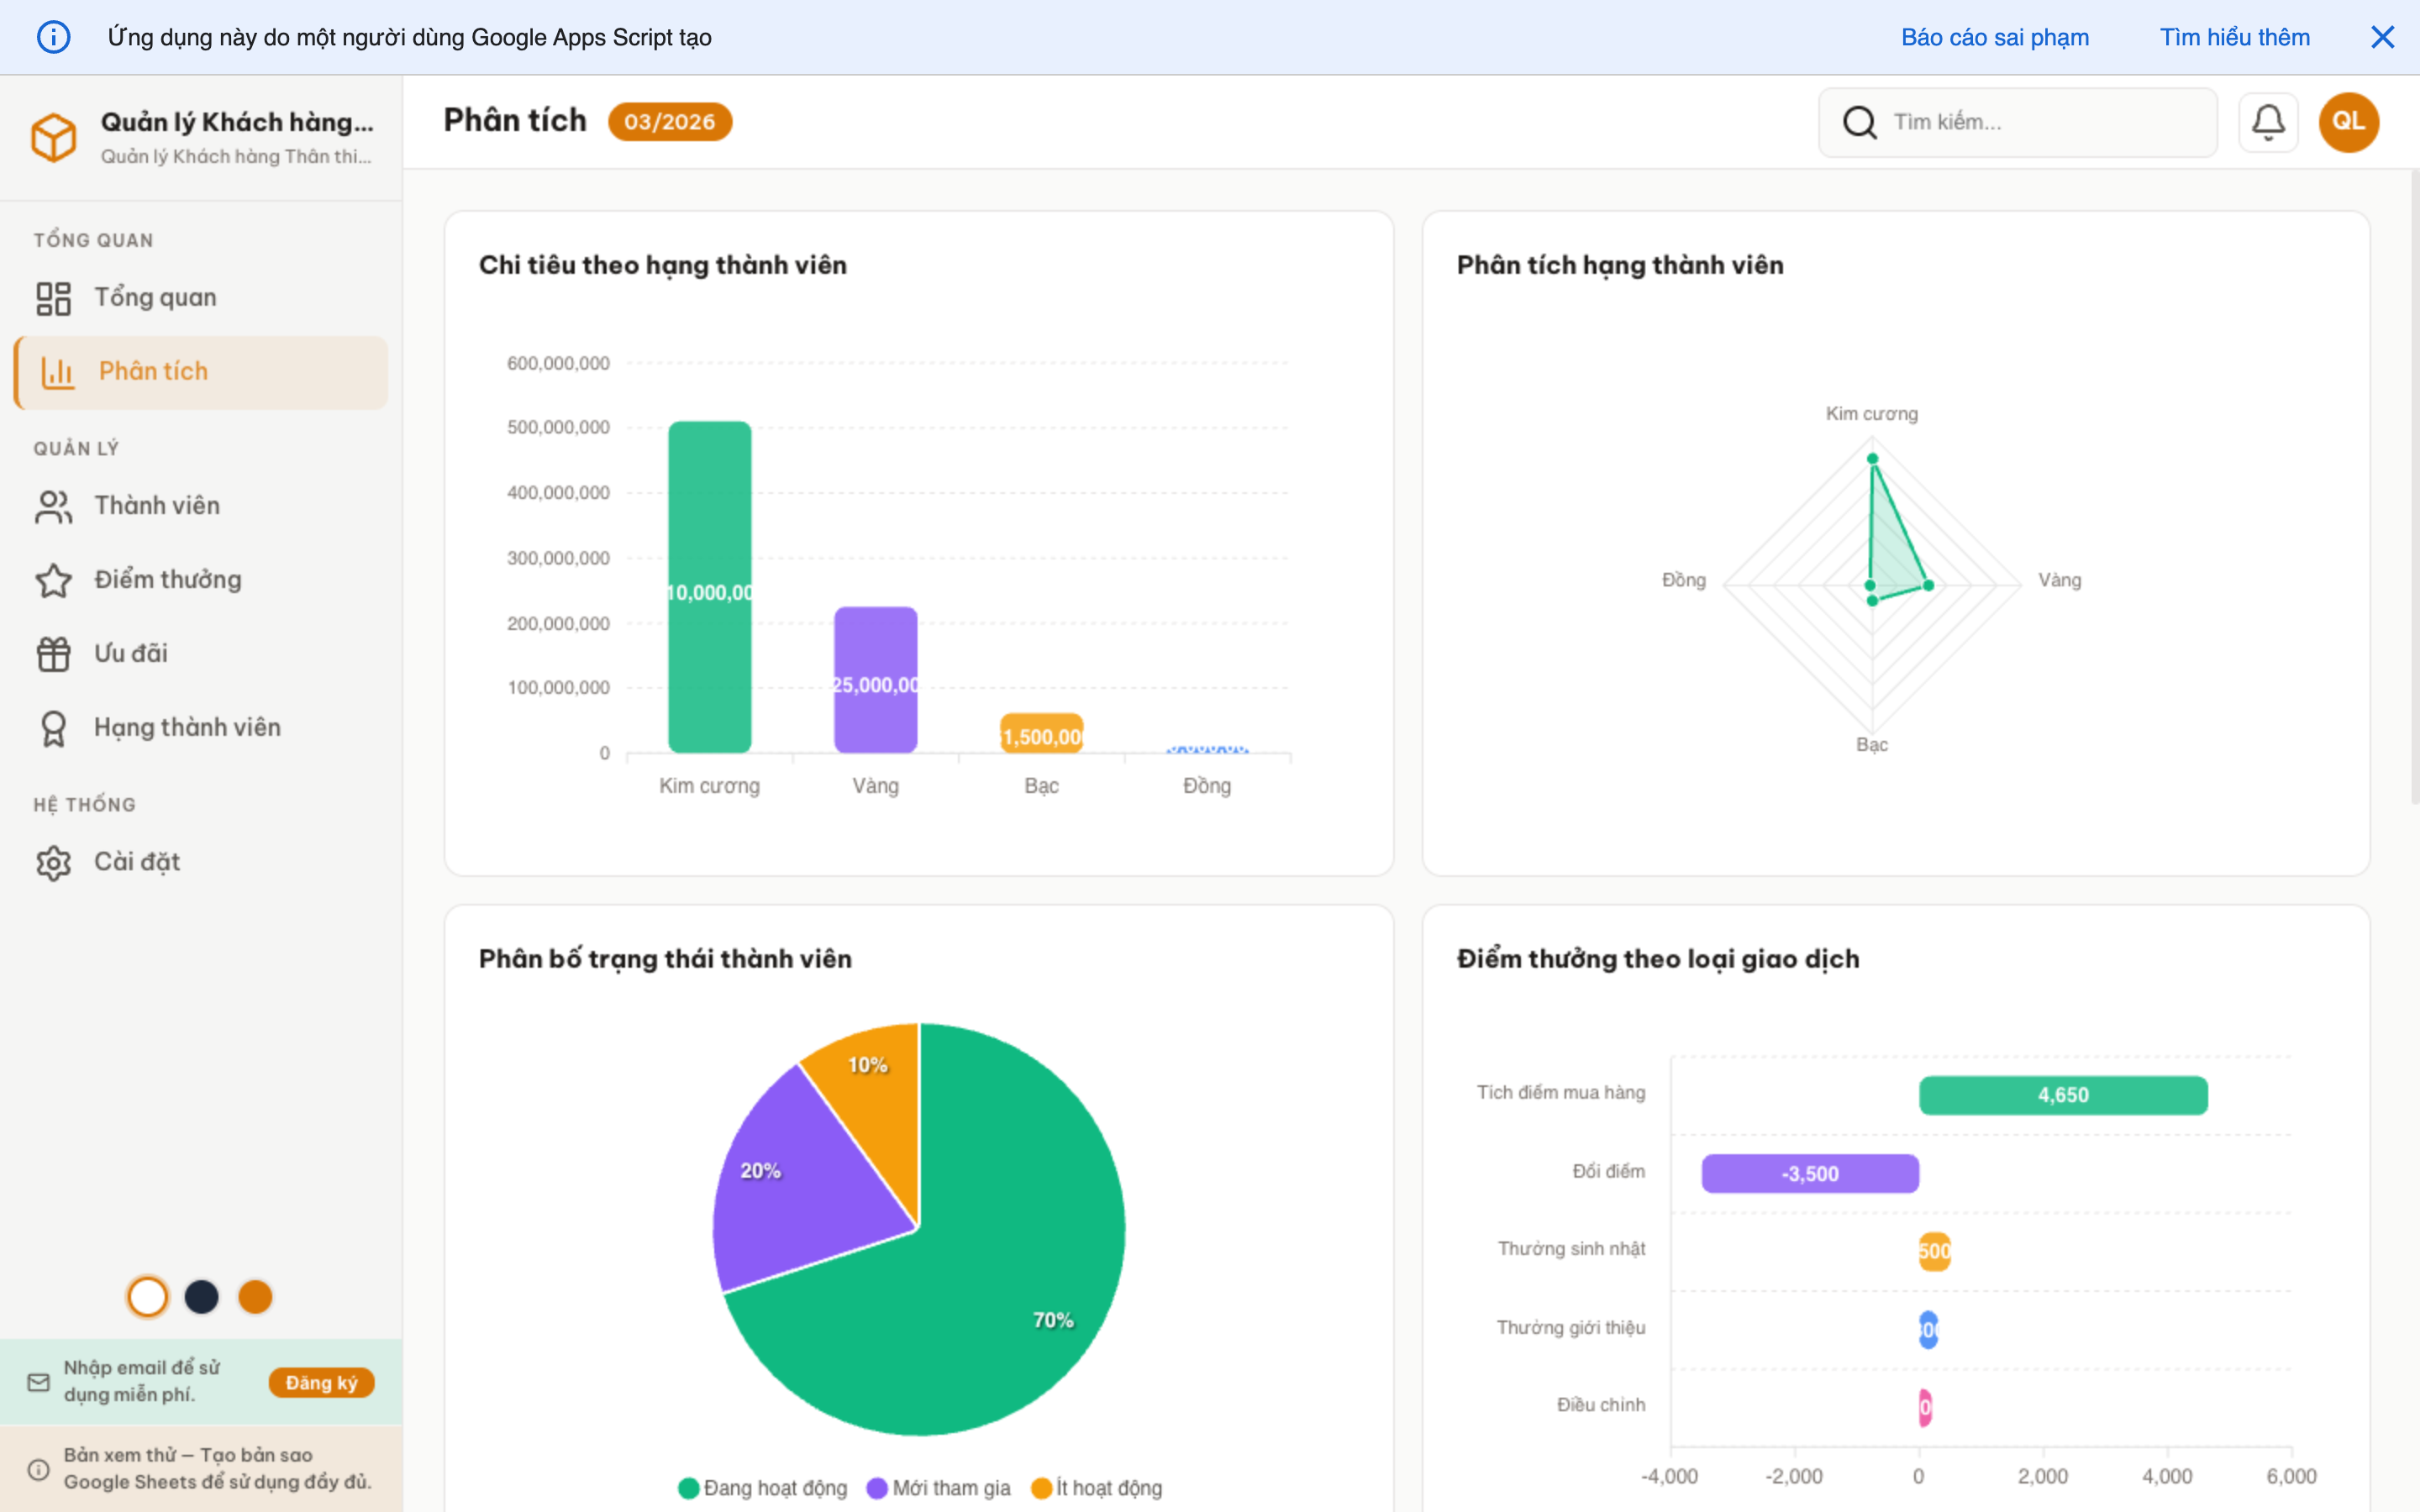
Task: Open the Tìm hiểu thêm link
Action: tap(2234, 37)
